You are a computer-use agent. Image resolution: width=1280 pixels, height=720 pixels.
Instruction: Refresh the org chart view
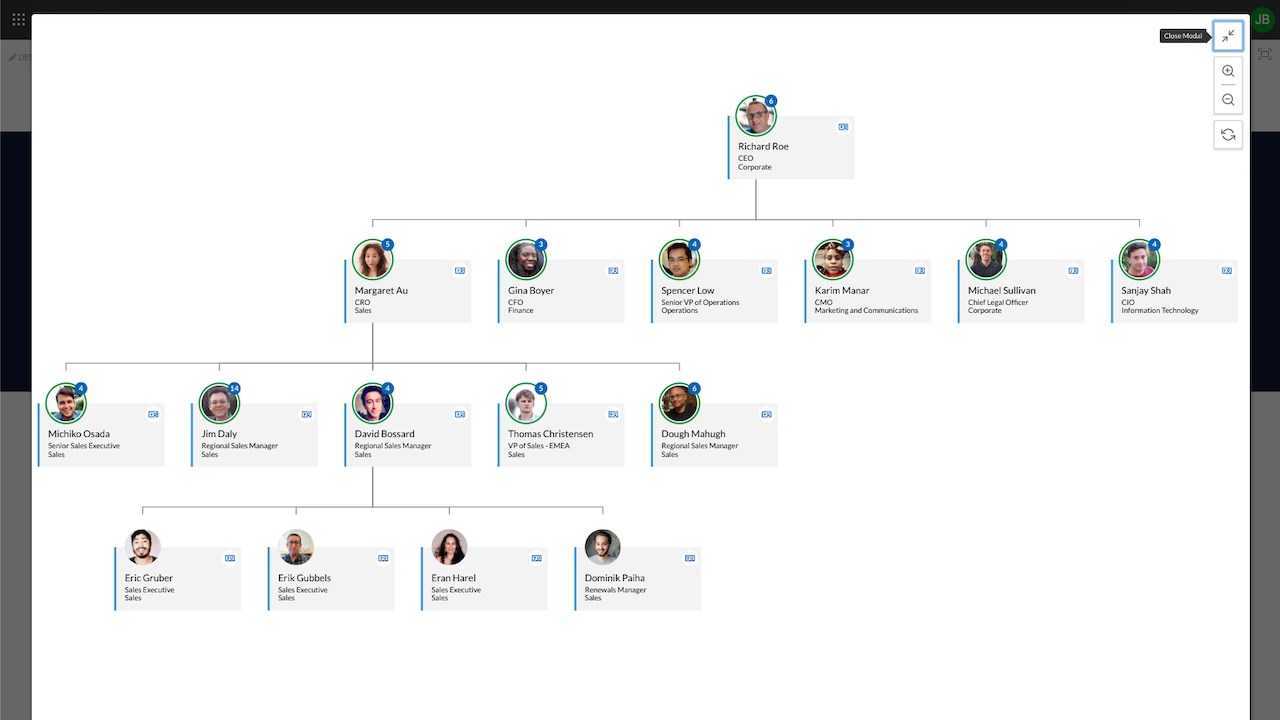coord(1228,135)
